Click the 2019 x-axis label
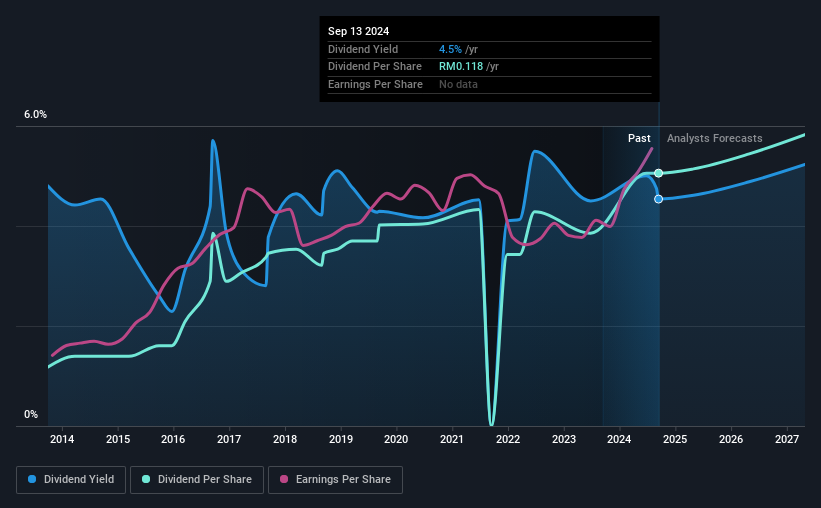This screenshot has width=821, height=508. click(341, 439)
